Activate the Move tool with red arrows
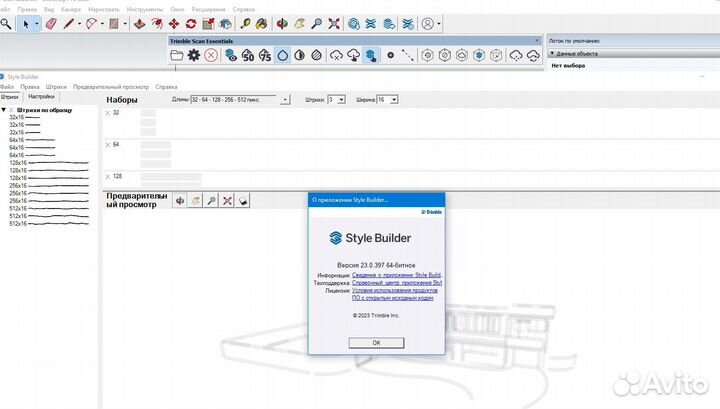The height and width of the screenshot is (409, 720). [174, 24]
